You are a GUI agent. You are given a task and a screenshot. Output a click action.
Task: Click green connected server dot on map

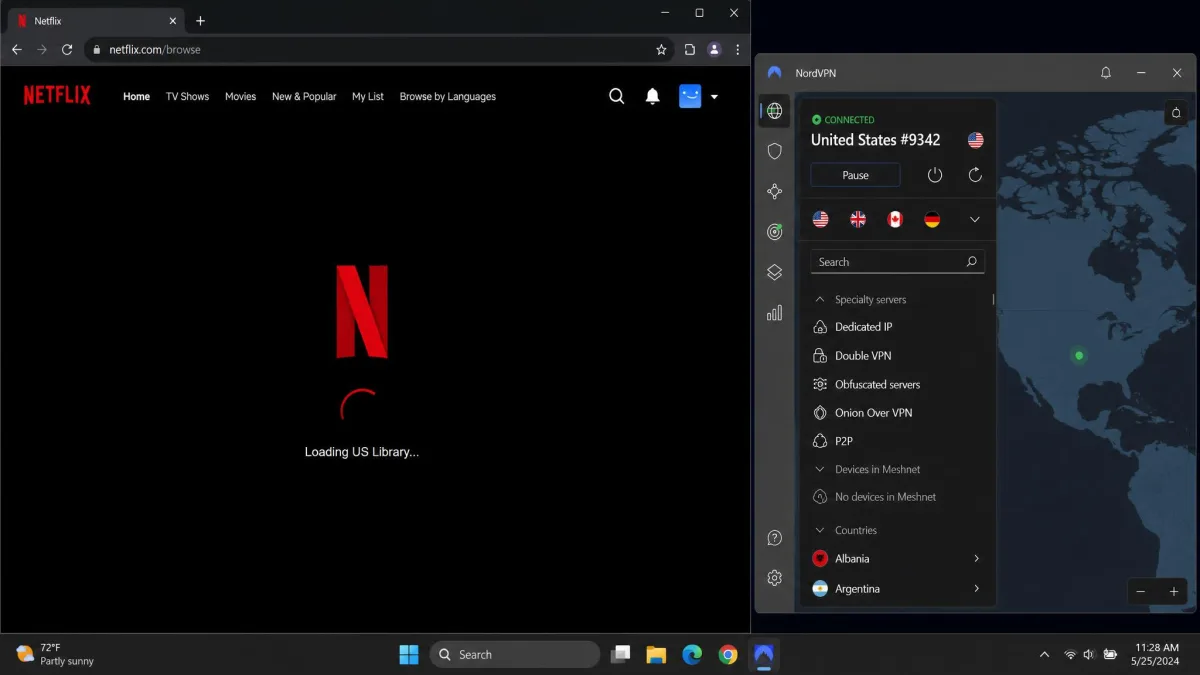(1079, 355)
